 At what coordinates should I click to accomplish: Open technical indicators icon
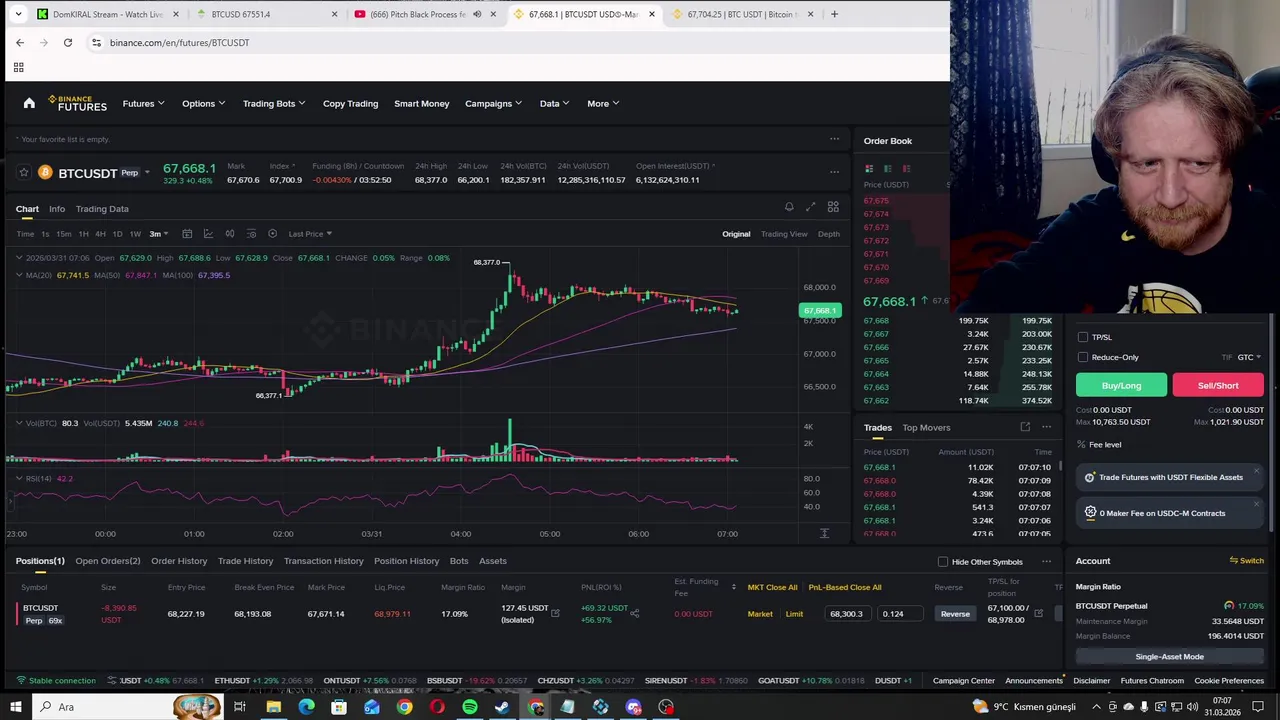click(x=208, y=234)
